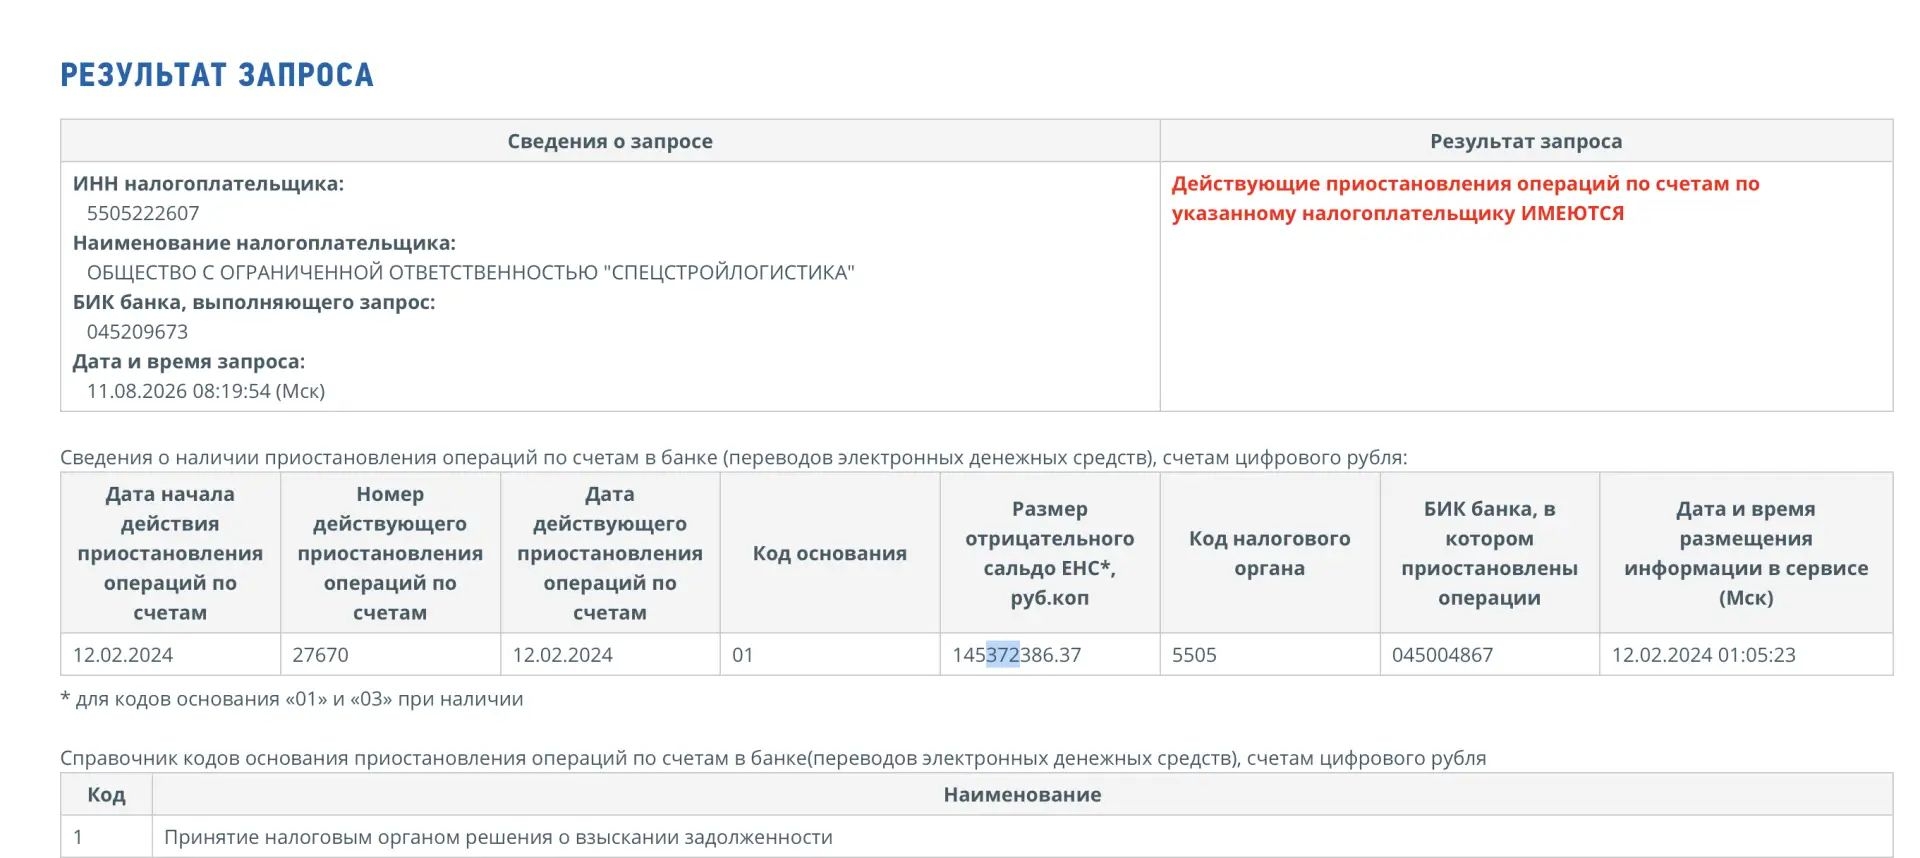Click the label Наименование налогоплательщика

coord(264,243)
